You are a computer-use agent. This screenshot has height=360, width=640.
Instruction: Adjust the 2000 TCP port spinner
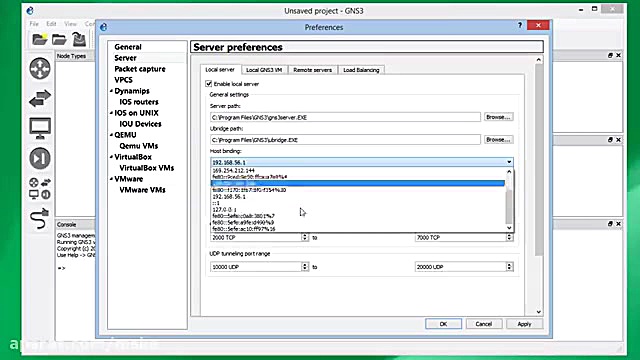[x=304, y=237]
